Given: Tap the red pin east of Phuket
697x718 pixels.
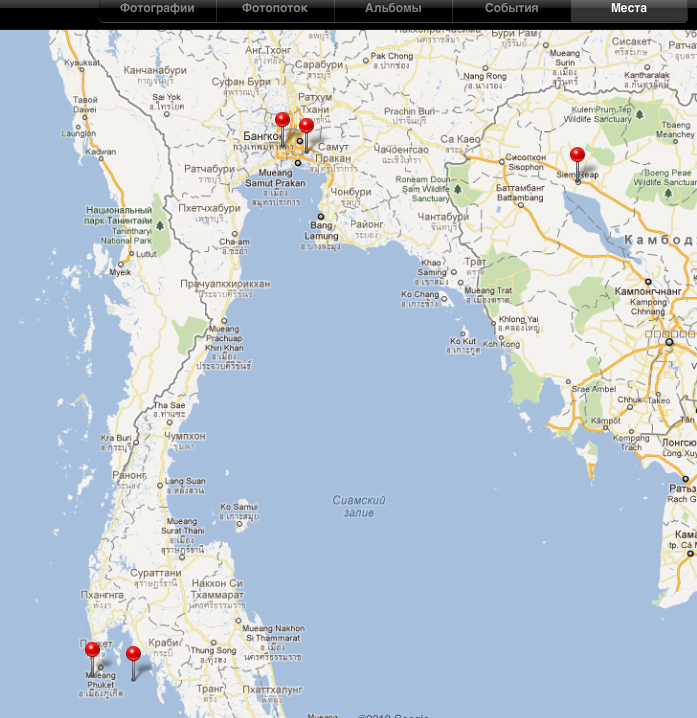Looking at the screenshot, I should (x=133, y=655).
